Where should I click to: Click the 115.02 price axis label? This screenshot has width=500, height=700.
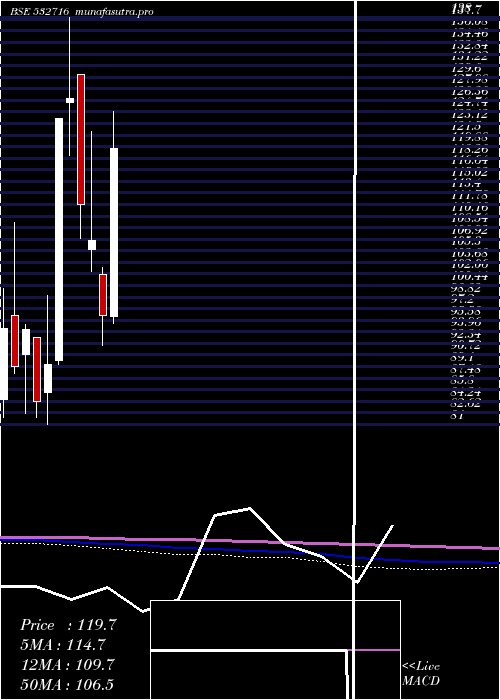[x=469, y=172]
